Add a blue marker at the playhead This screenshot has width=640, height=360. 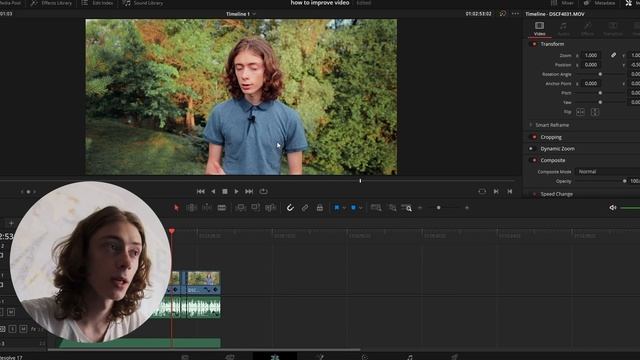353,208
